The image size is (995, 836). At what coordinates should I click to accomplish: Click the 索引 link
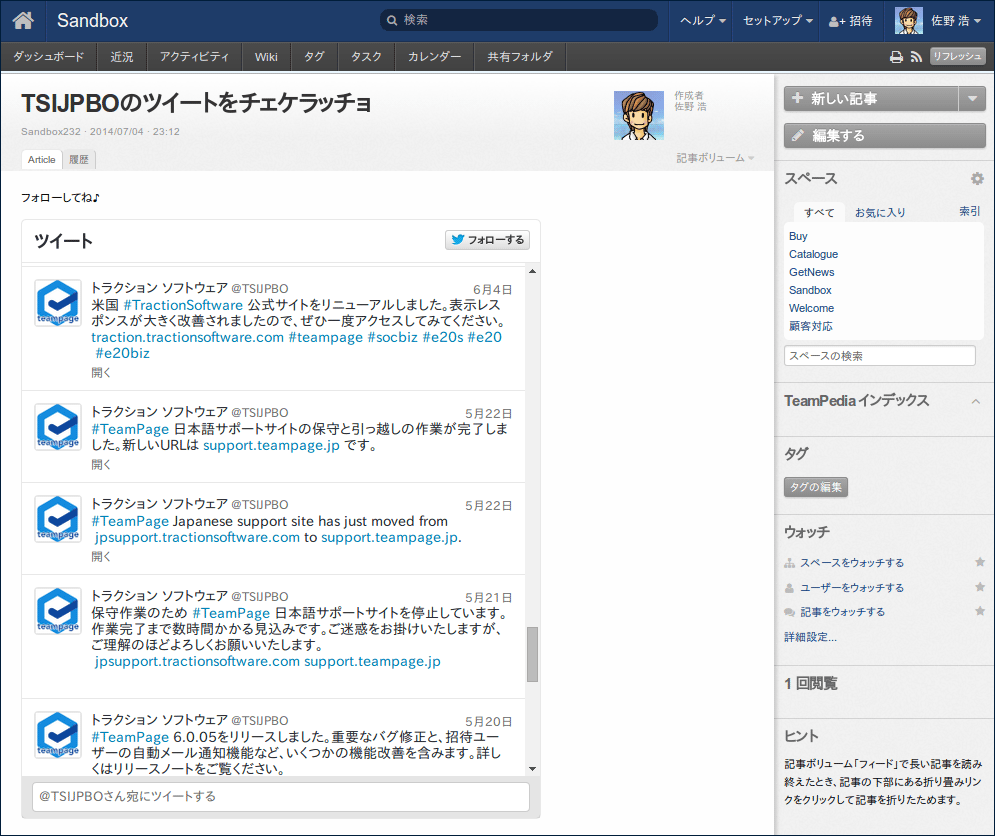(969, 211)
